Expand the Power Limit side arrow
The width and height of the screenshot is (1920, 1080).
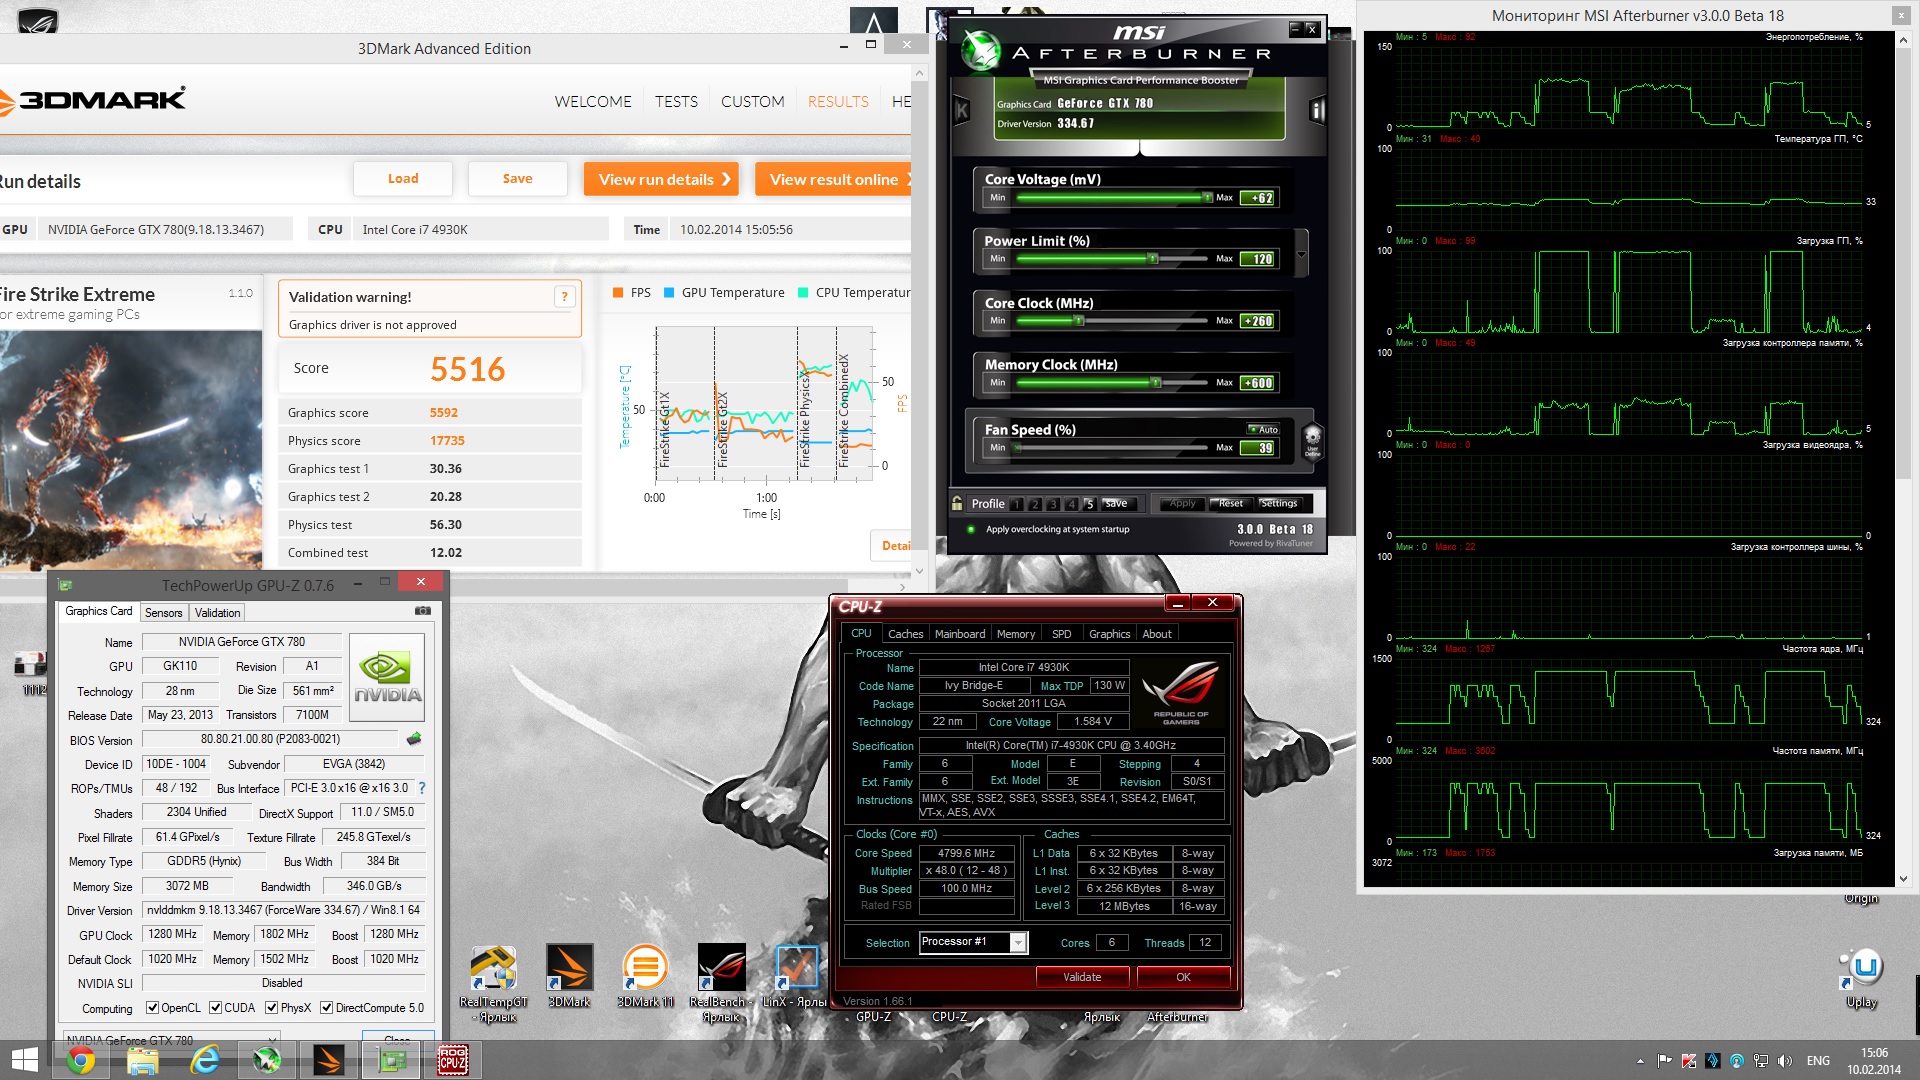pos(1301,254)
